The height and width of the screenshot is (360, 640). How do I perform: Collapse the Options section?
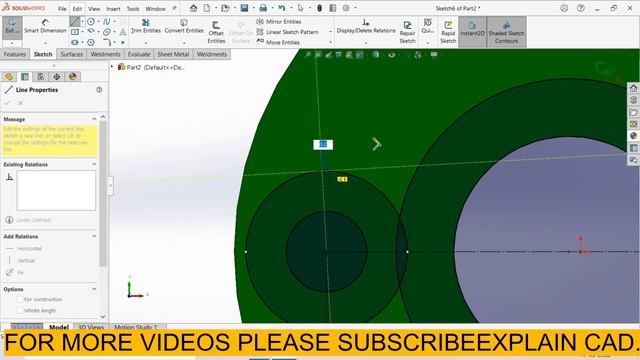94,289
